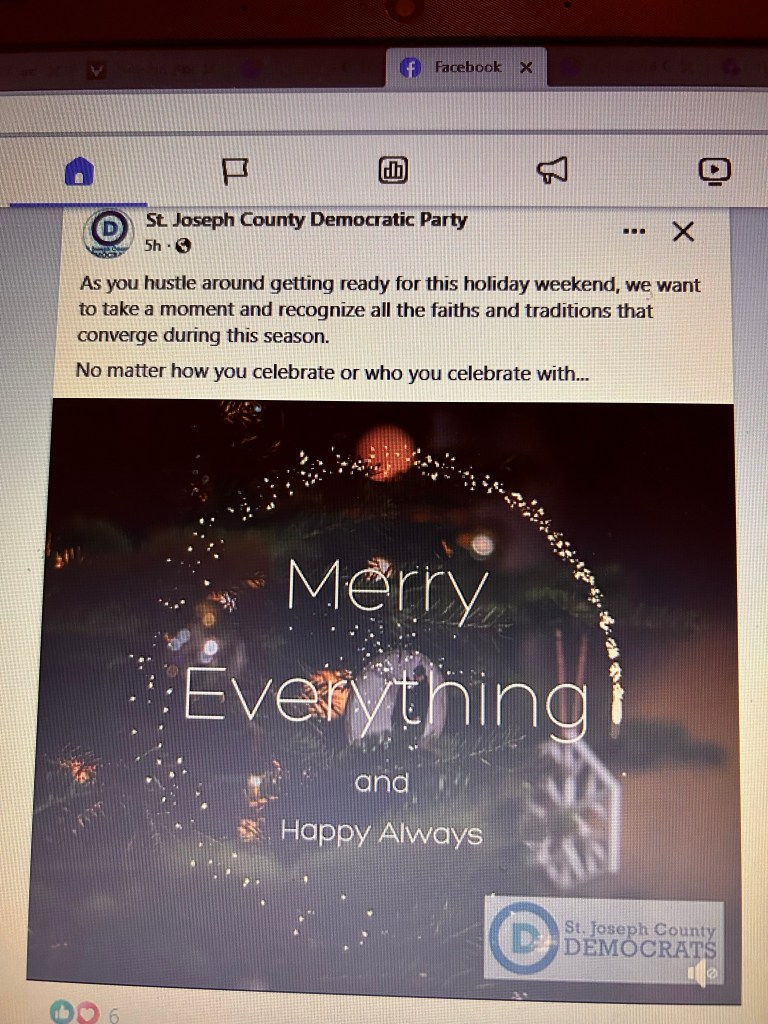View the reaction count of 6

tap(114, 1016)
